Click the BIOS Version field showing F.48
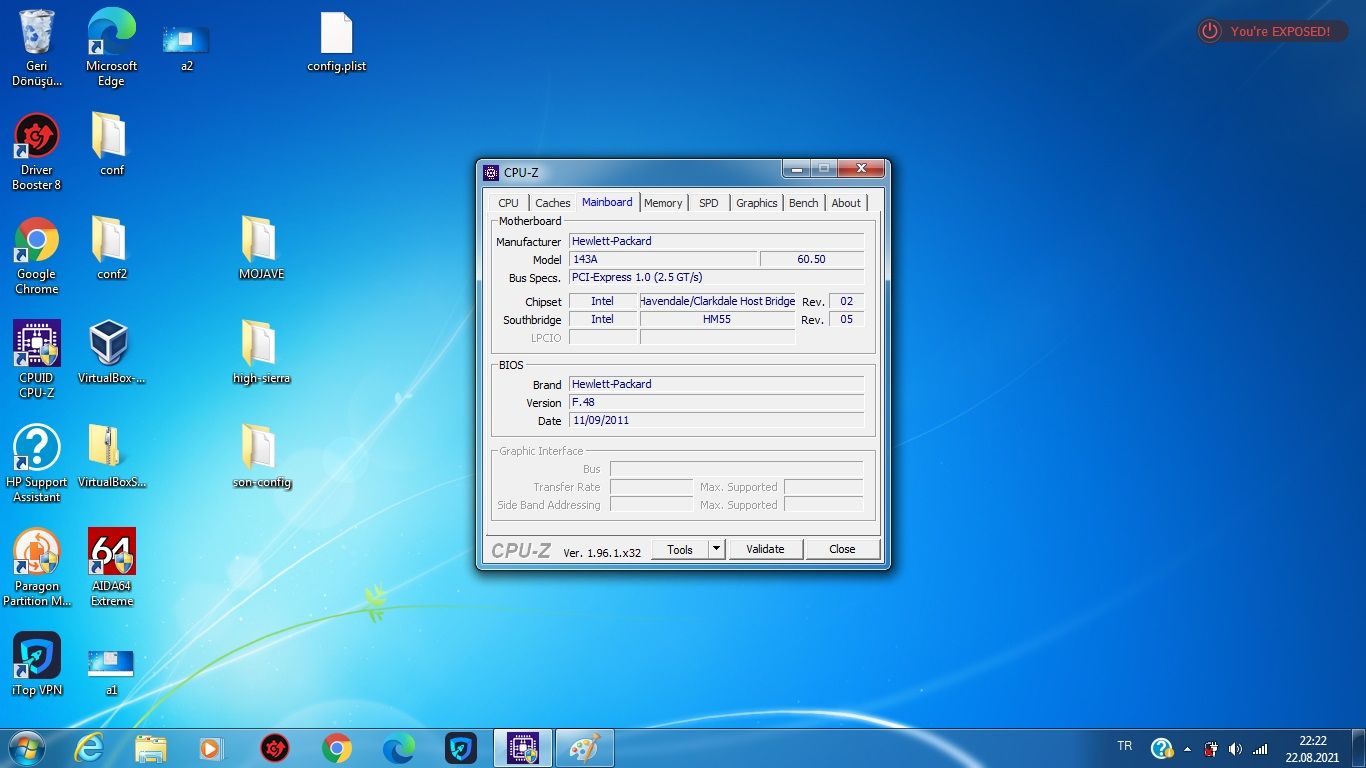This screenshot has width=1366, height=768. [716, 402]
